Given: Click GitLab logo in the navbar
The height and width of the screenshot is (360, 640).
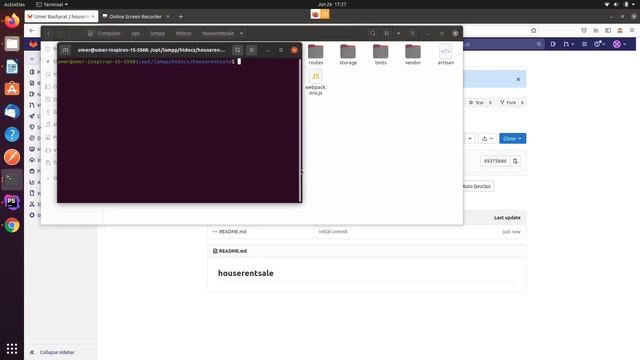Looking at the screenshot, I should point(33,44).
